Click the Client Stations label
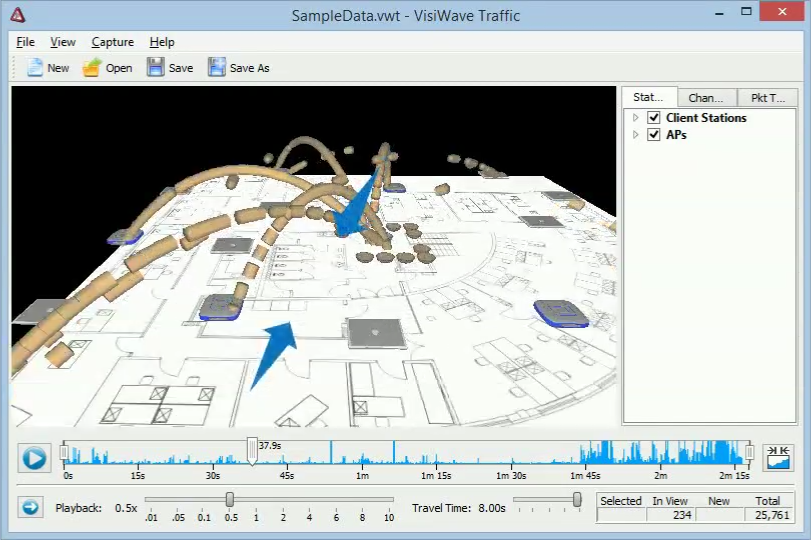 tap(706, 117)
